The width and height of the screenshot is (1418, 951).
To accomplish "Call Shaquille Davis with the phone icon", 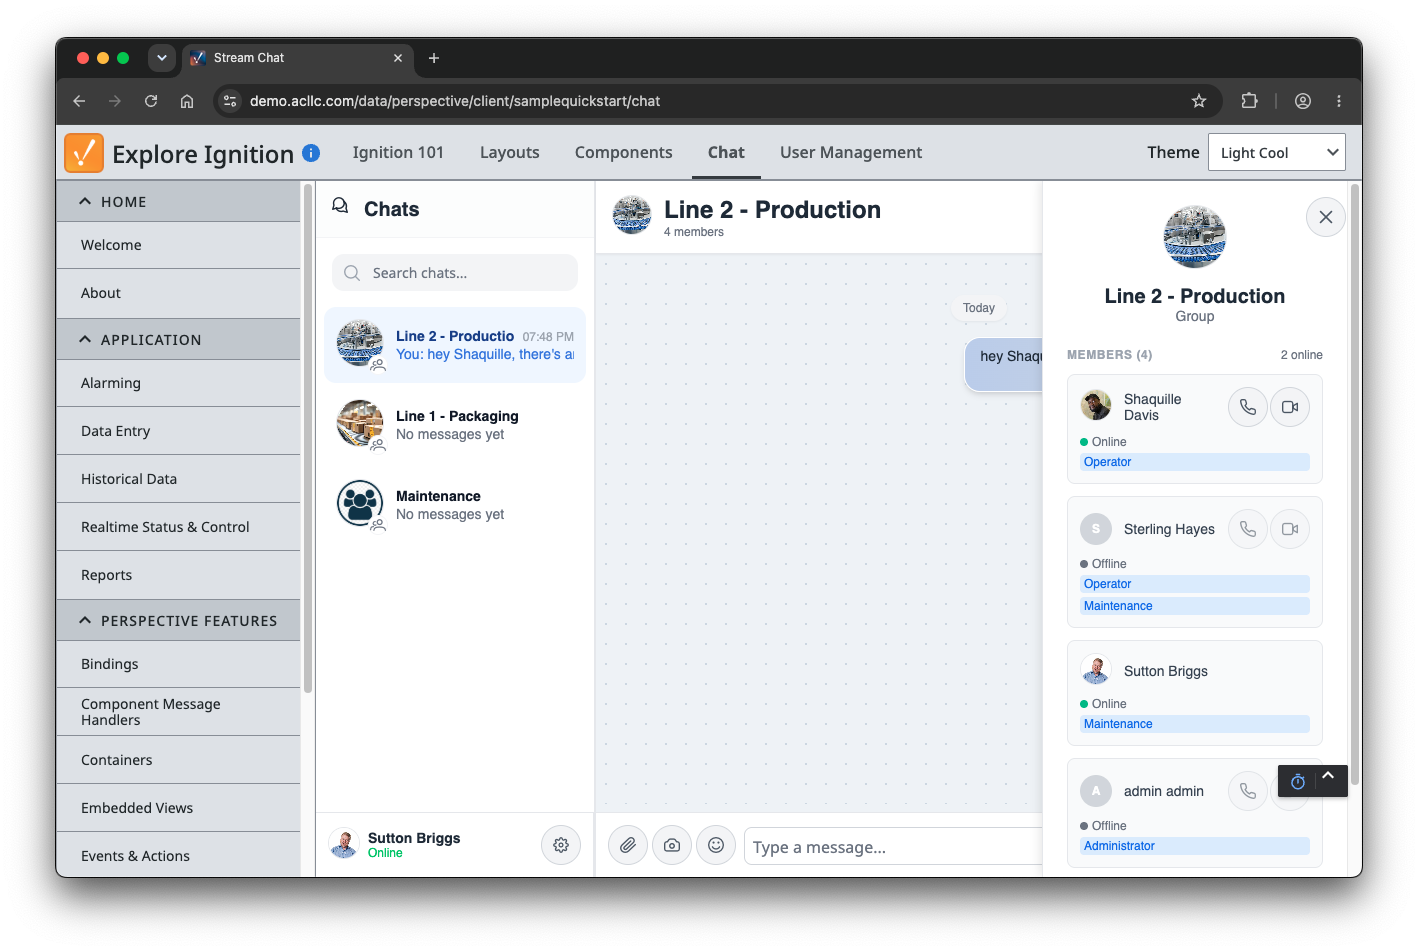I will pyautogui.click(x=1248, y=407).
